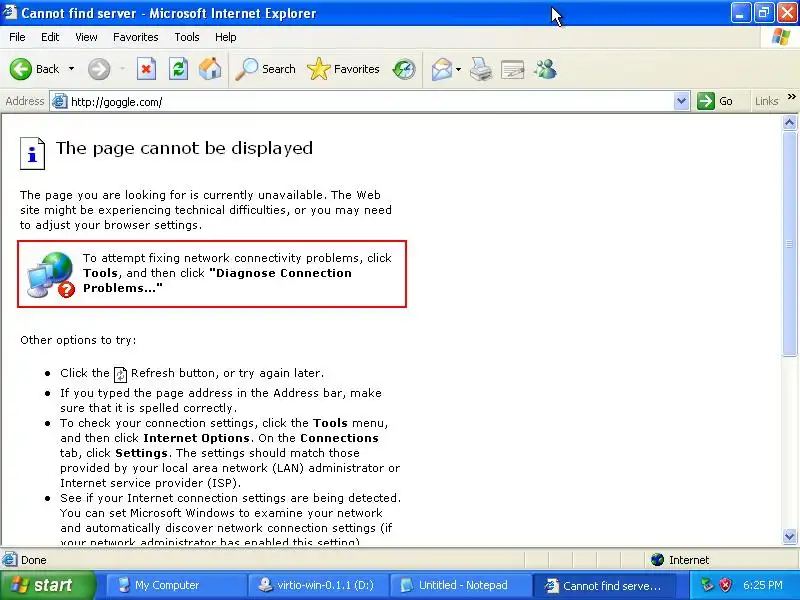Click the 6:25 PM clock
This screenshot has width=800, height=600.
[x=763, y=585]
